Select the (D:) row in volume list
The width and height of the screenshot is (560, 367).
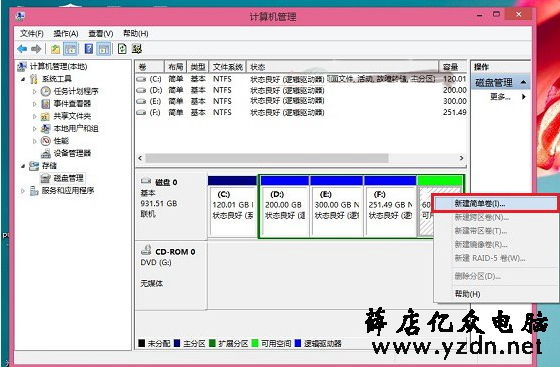pos(301,90)
